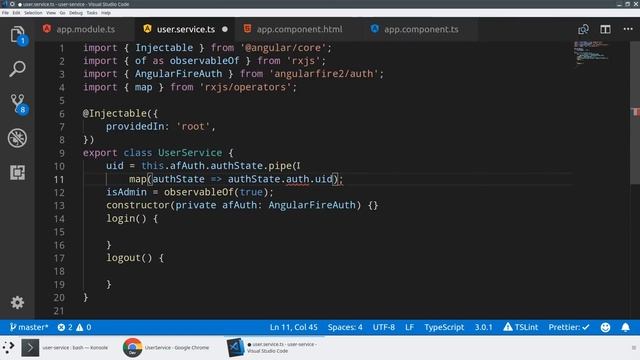Open Konsole terminal from taskbar
This screenshot has height=360, width=640.
(x=65, y=348)
